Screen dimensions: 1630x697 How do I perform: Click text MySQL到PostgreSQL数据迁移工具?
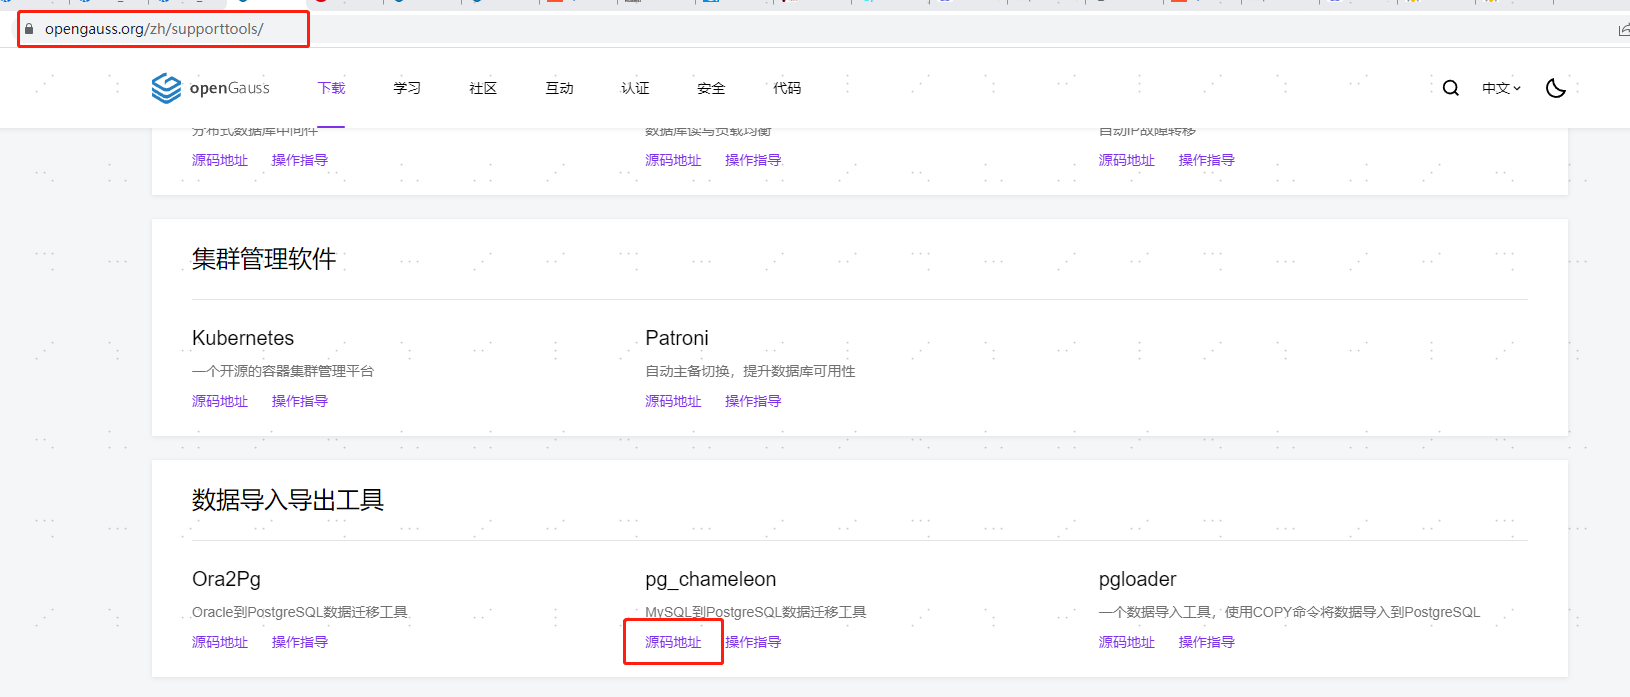pyautogui.click(x=756, y=612)
